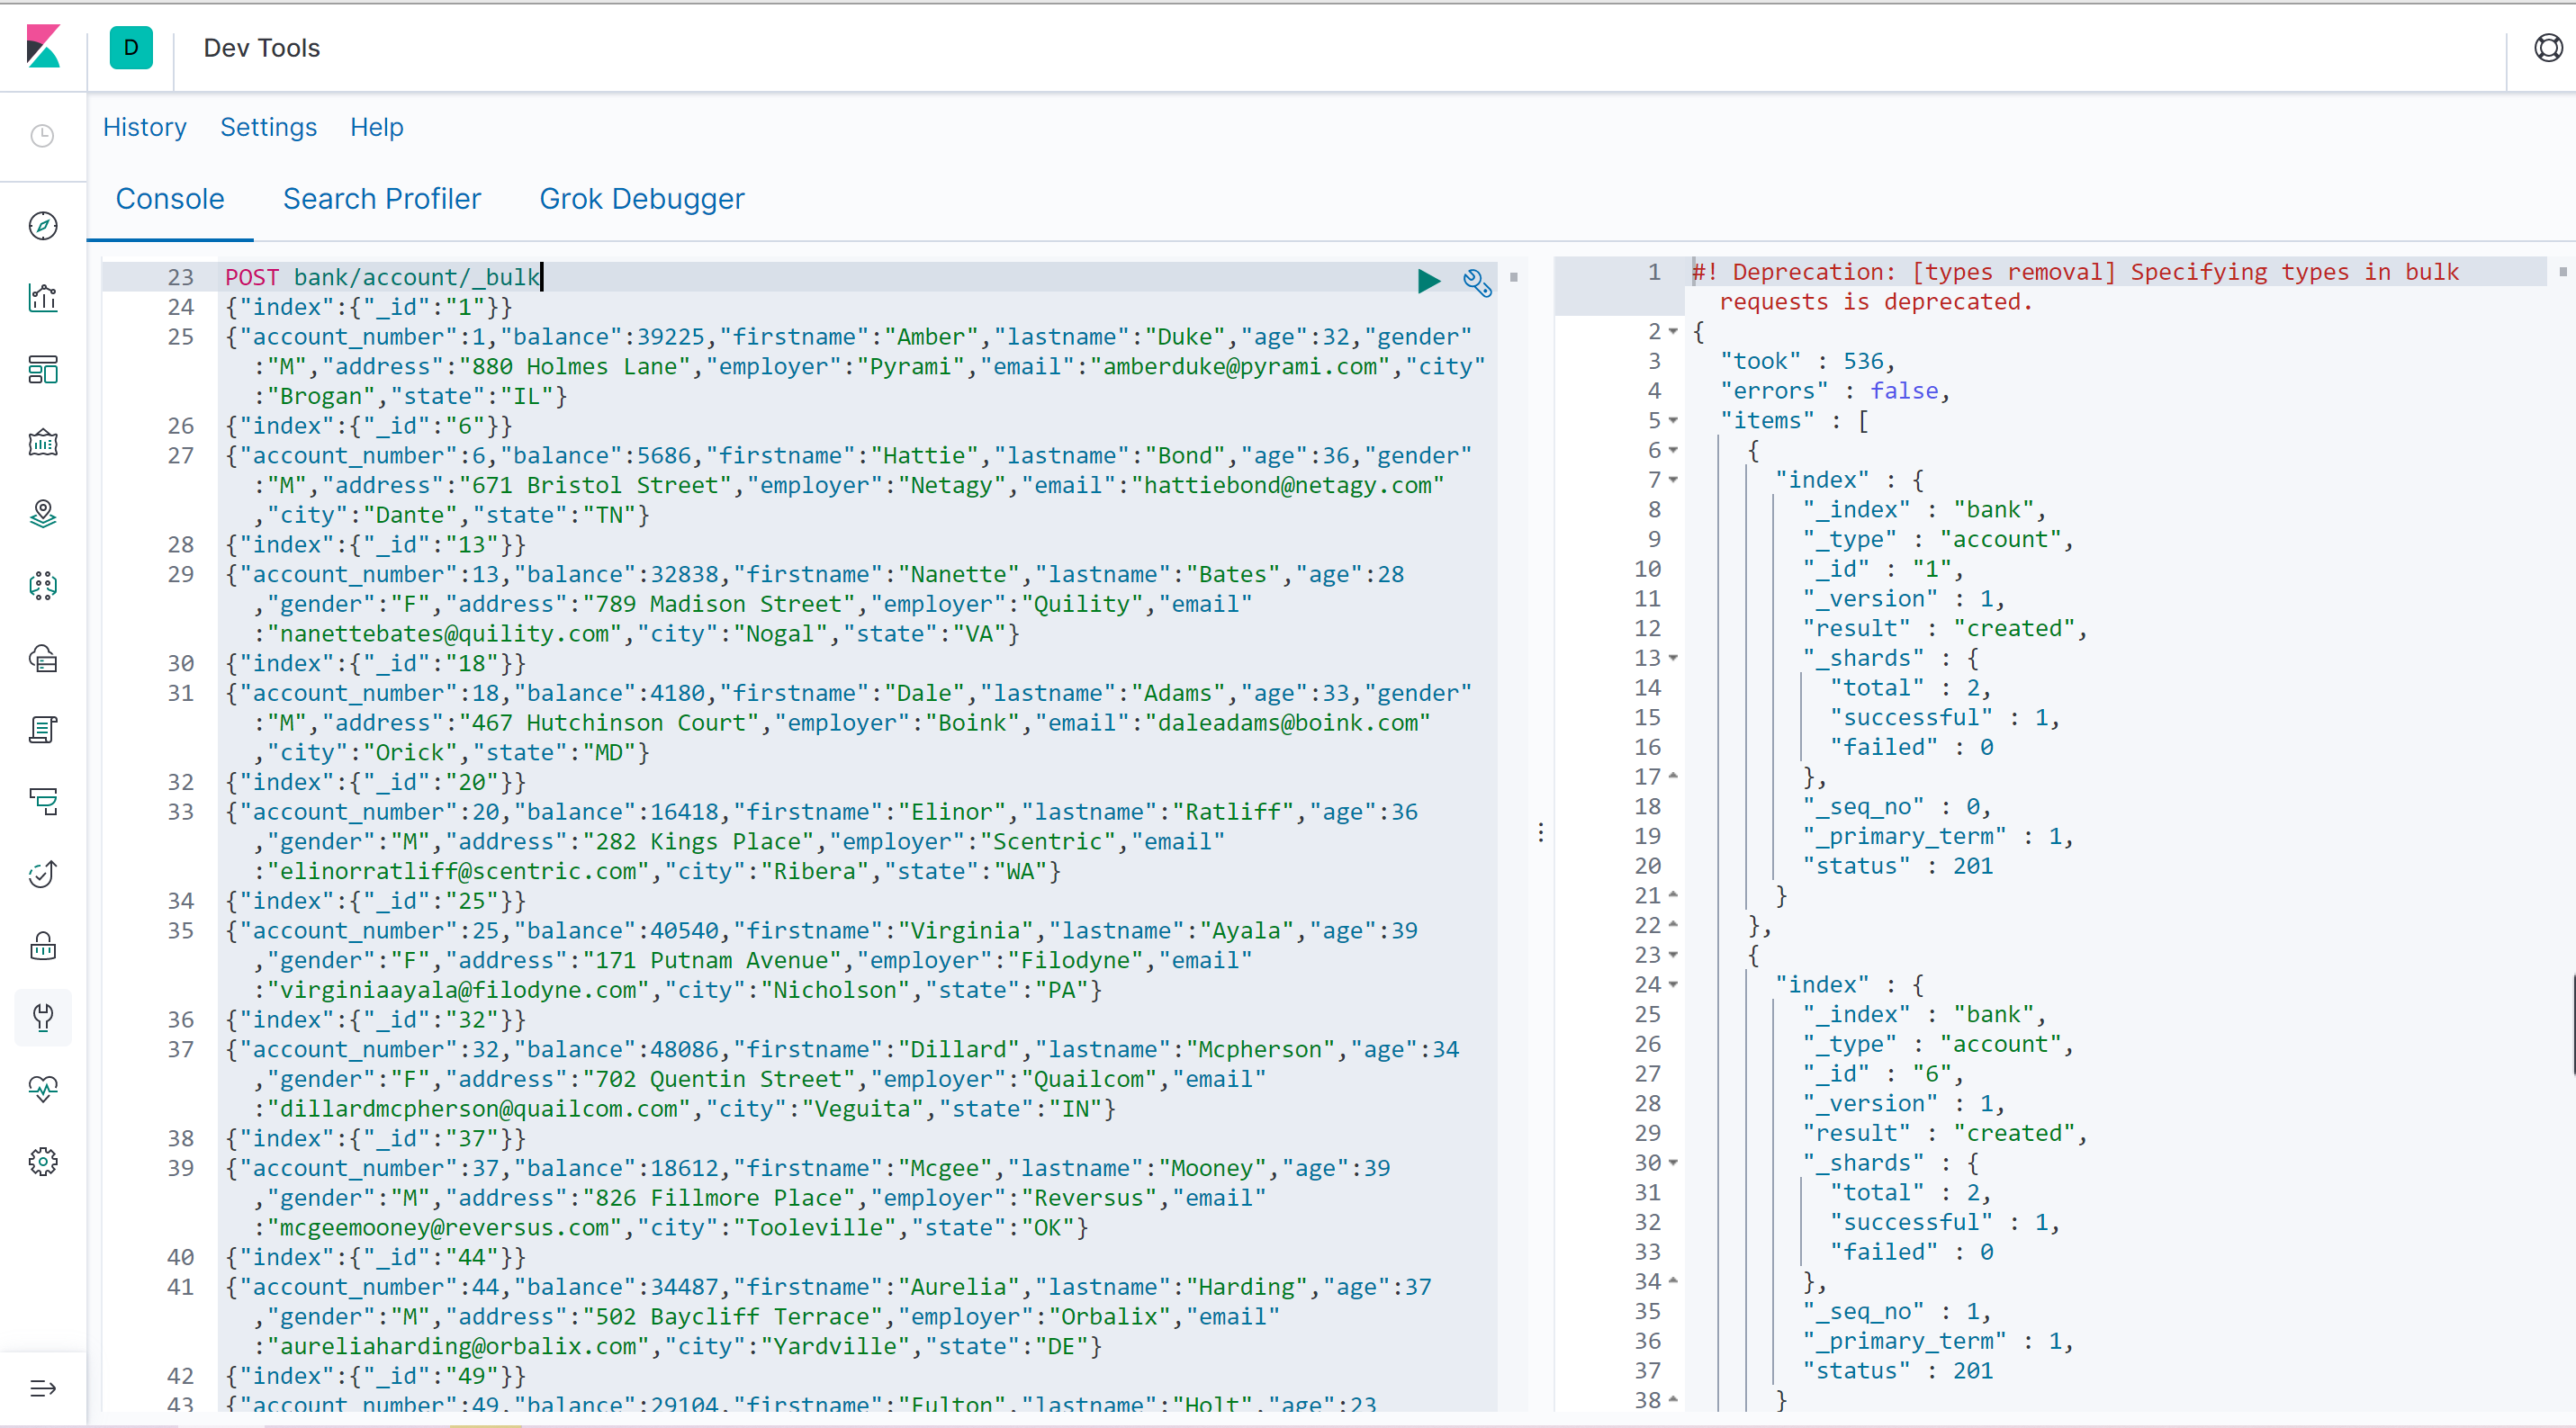The image size is (2576, 1428).
Task: Switch to Search Profiler tab
Action: click(x=382, y=199)
